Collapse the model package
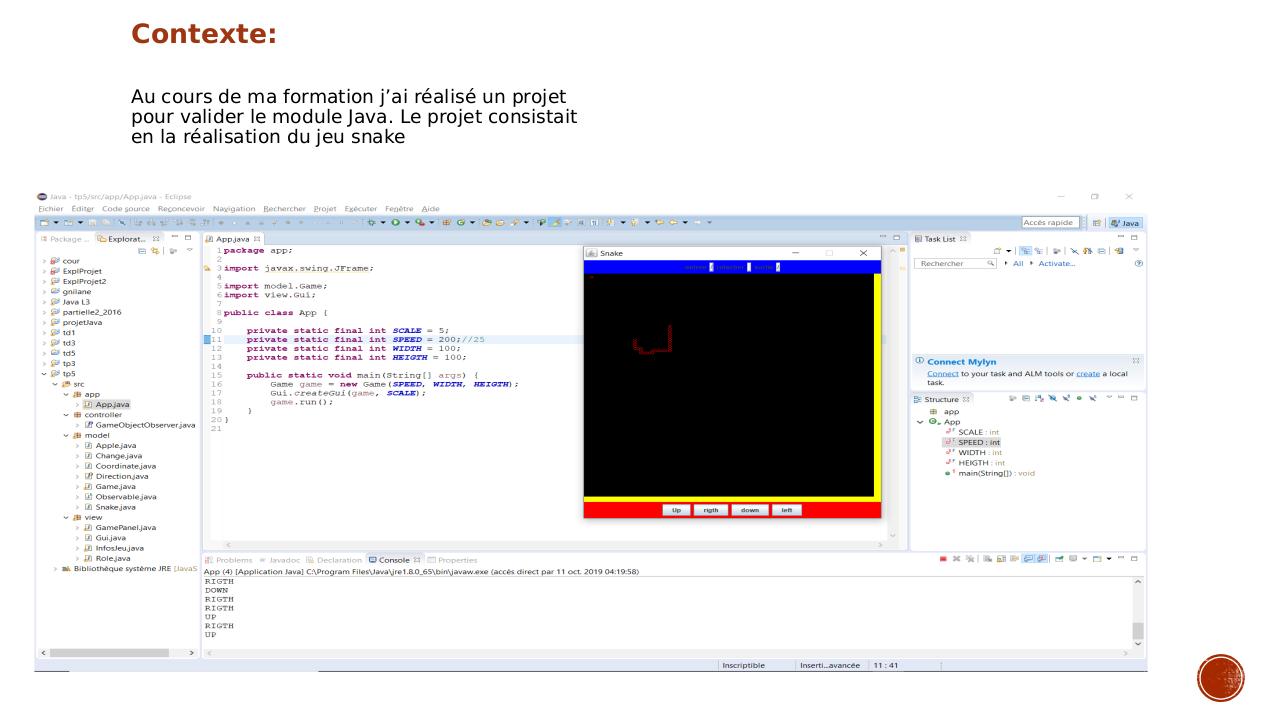Screen dimensions: 1280x720 pos(67,434)
